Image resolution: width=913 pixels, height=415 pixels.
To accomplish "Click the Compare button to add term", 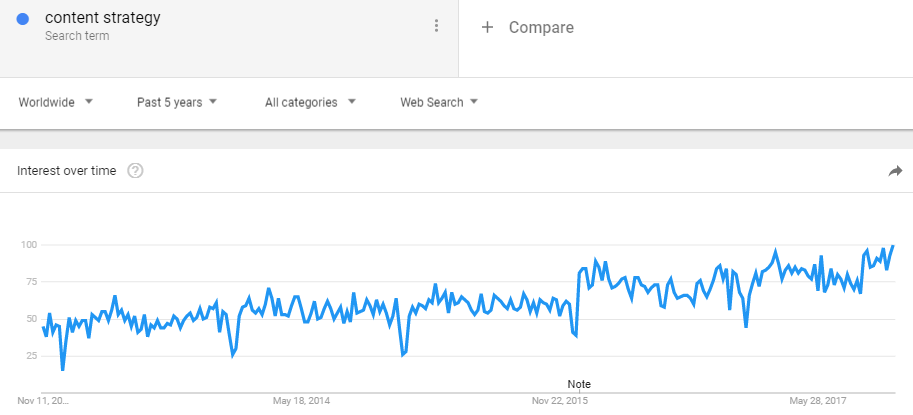I will coord(528,27).
